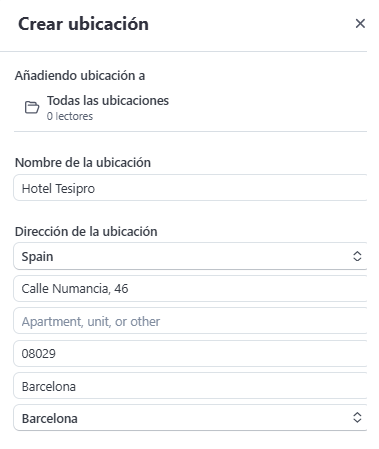Focus the Hotel Tesipro name field

pyautogui.click(x=190, y=188)
